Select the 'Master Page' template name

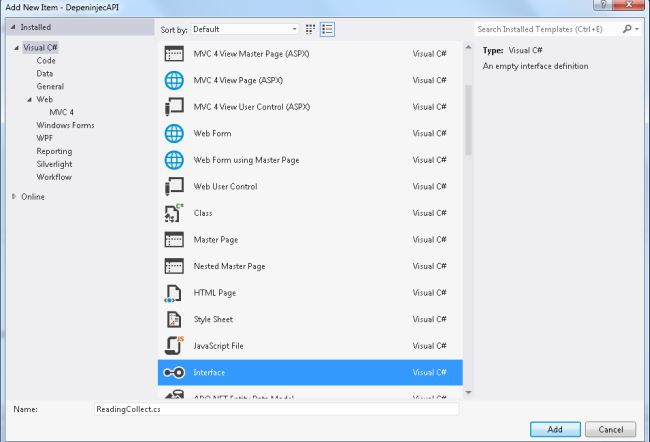216,240
